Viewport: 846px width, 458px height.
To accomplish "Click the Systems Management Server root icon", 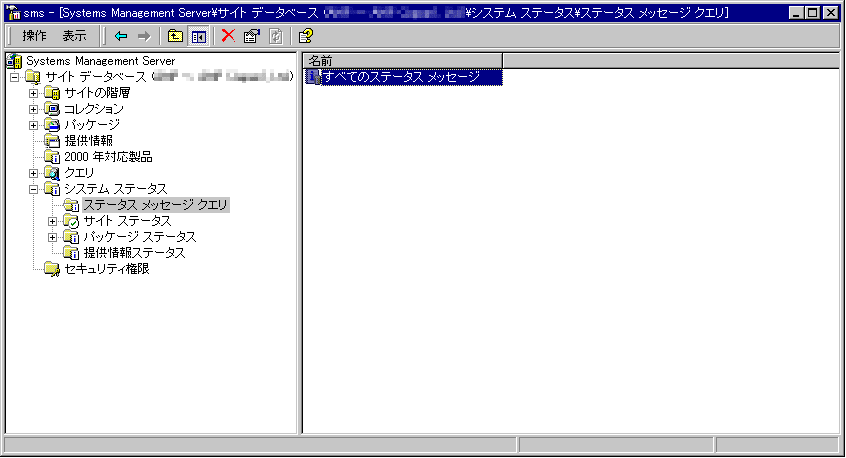I will click(x=15, y=61).
